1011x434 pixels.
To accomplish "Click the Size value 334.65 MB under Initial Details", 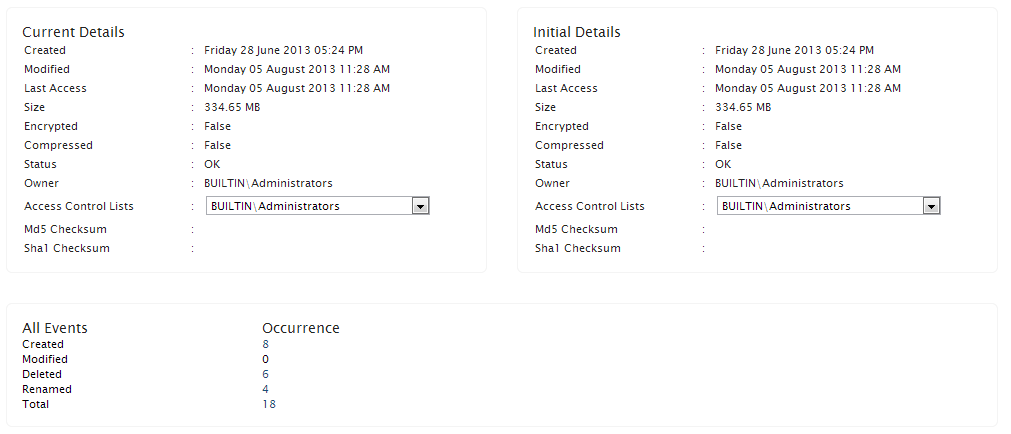I will [743, 107].
